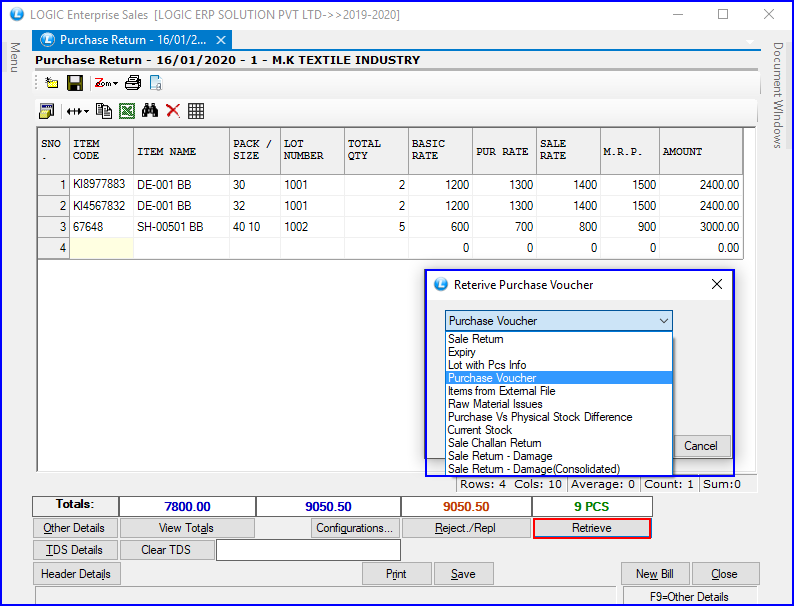Click the Reject./Repl button
The image size is (794, 606).
click(465, 528)
